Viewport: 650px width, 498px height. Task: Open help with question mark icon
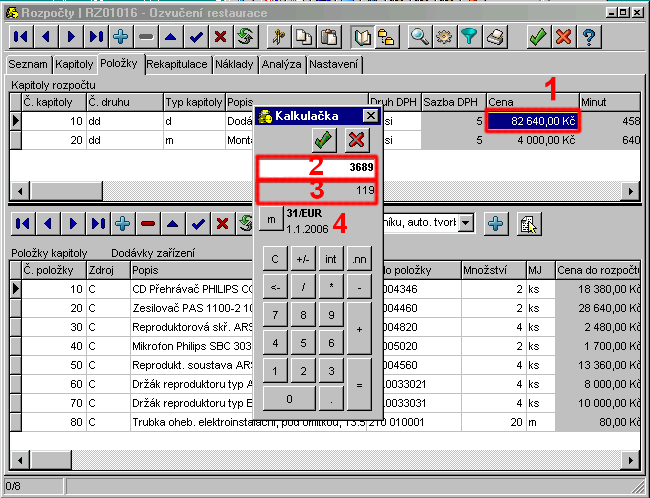tap(589, 37)
